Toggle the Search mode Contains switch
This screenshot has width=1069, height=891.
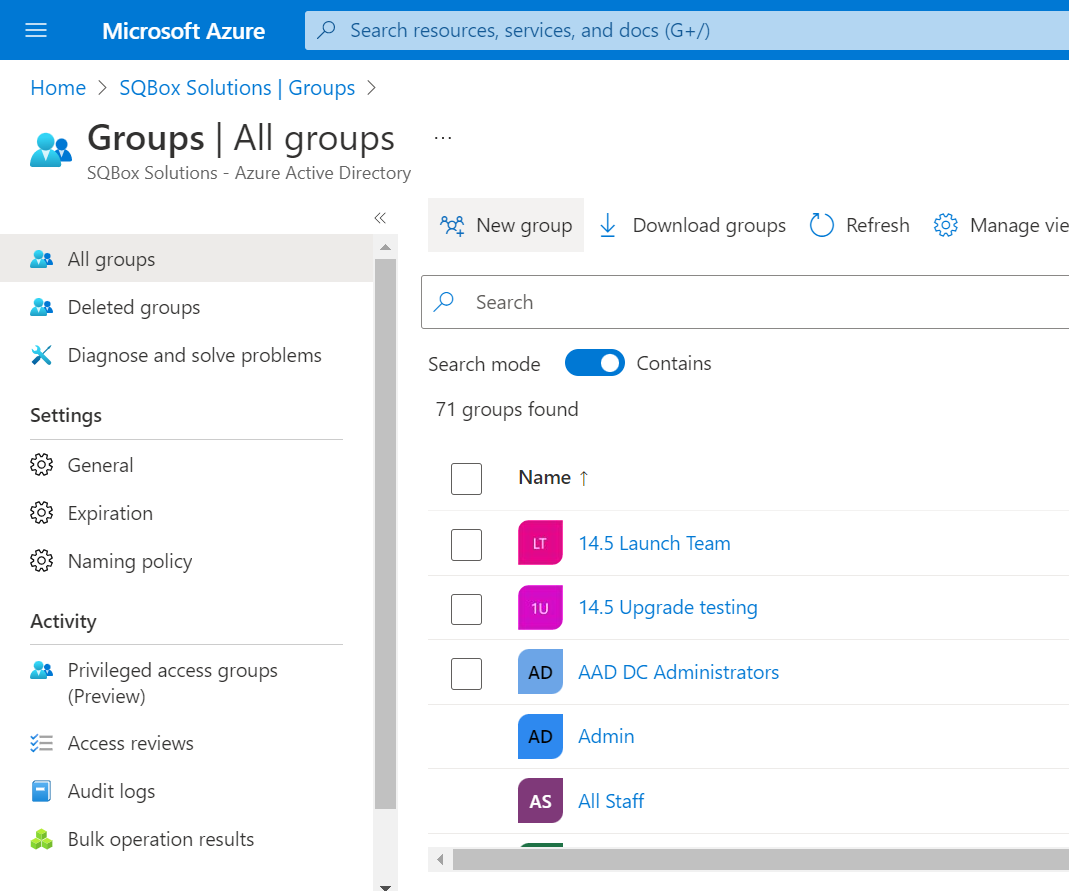594,363
